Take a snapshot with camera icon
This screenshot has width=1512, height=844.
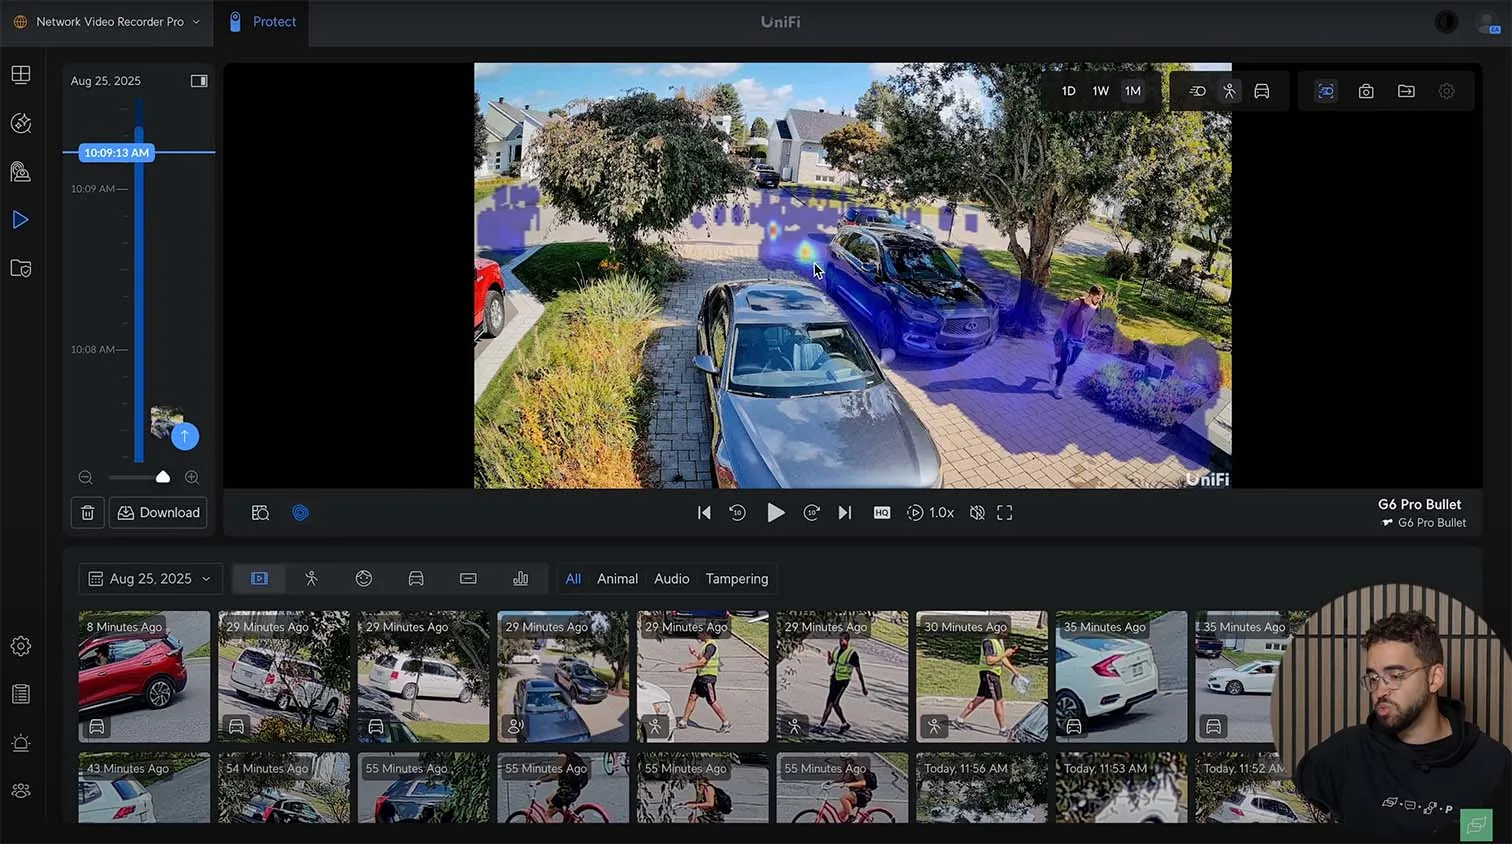click(1366, 91)
